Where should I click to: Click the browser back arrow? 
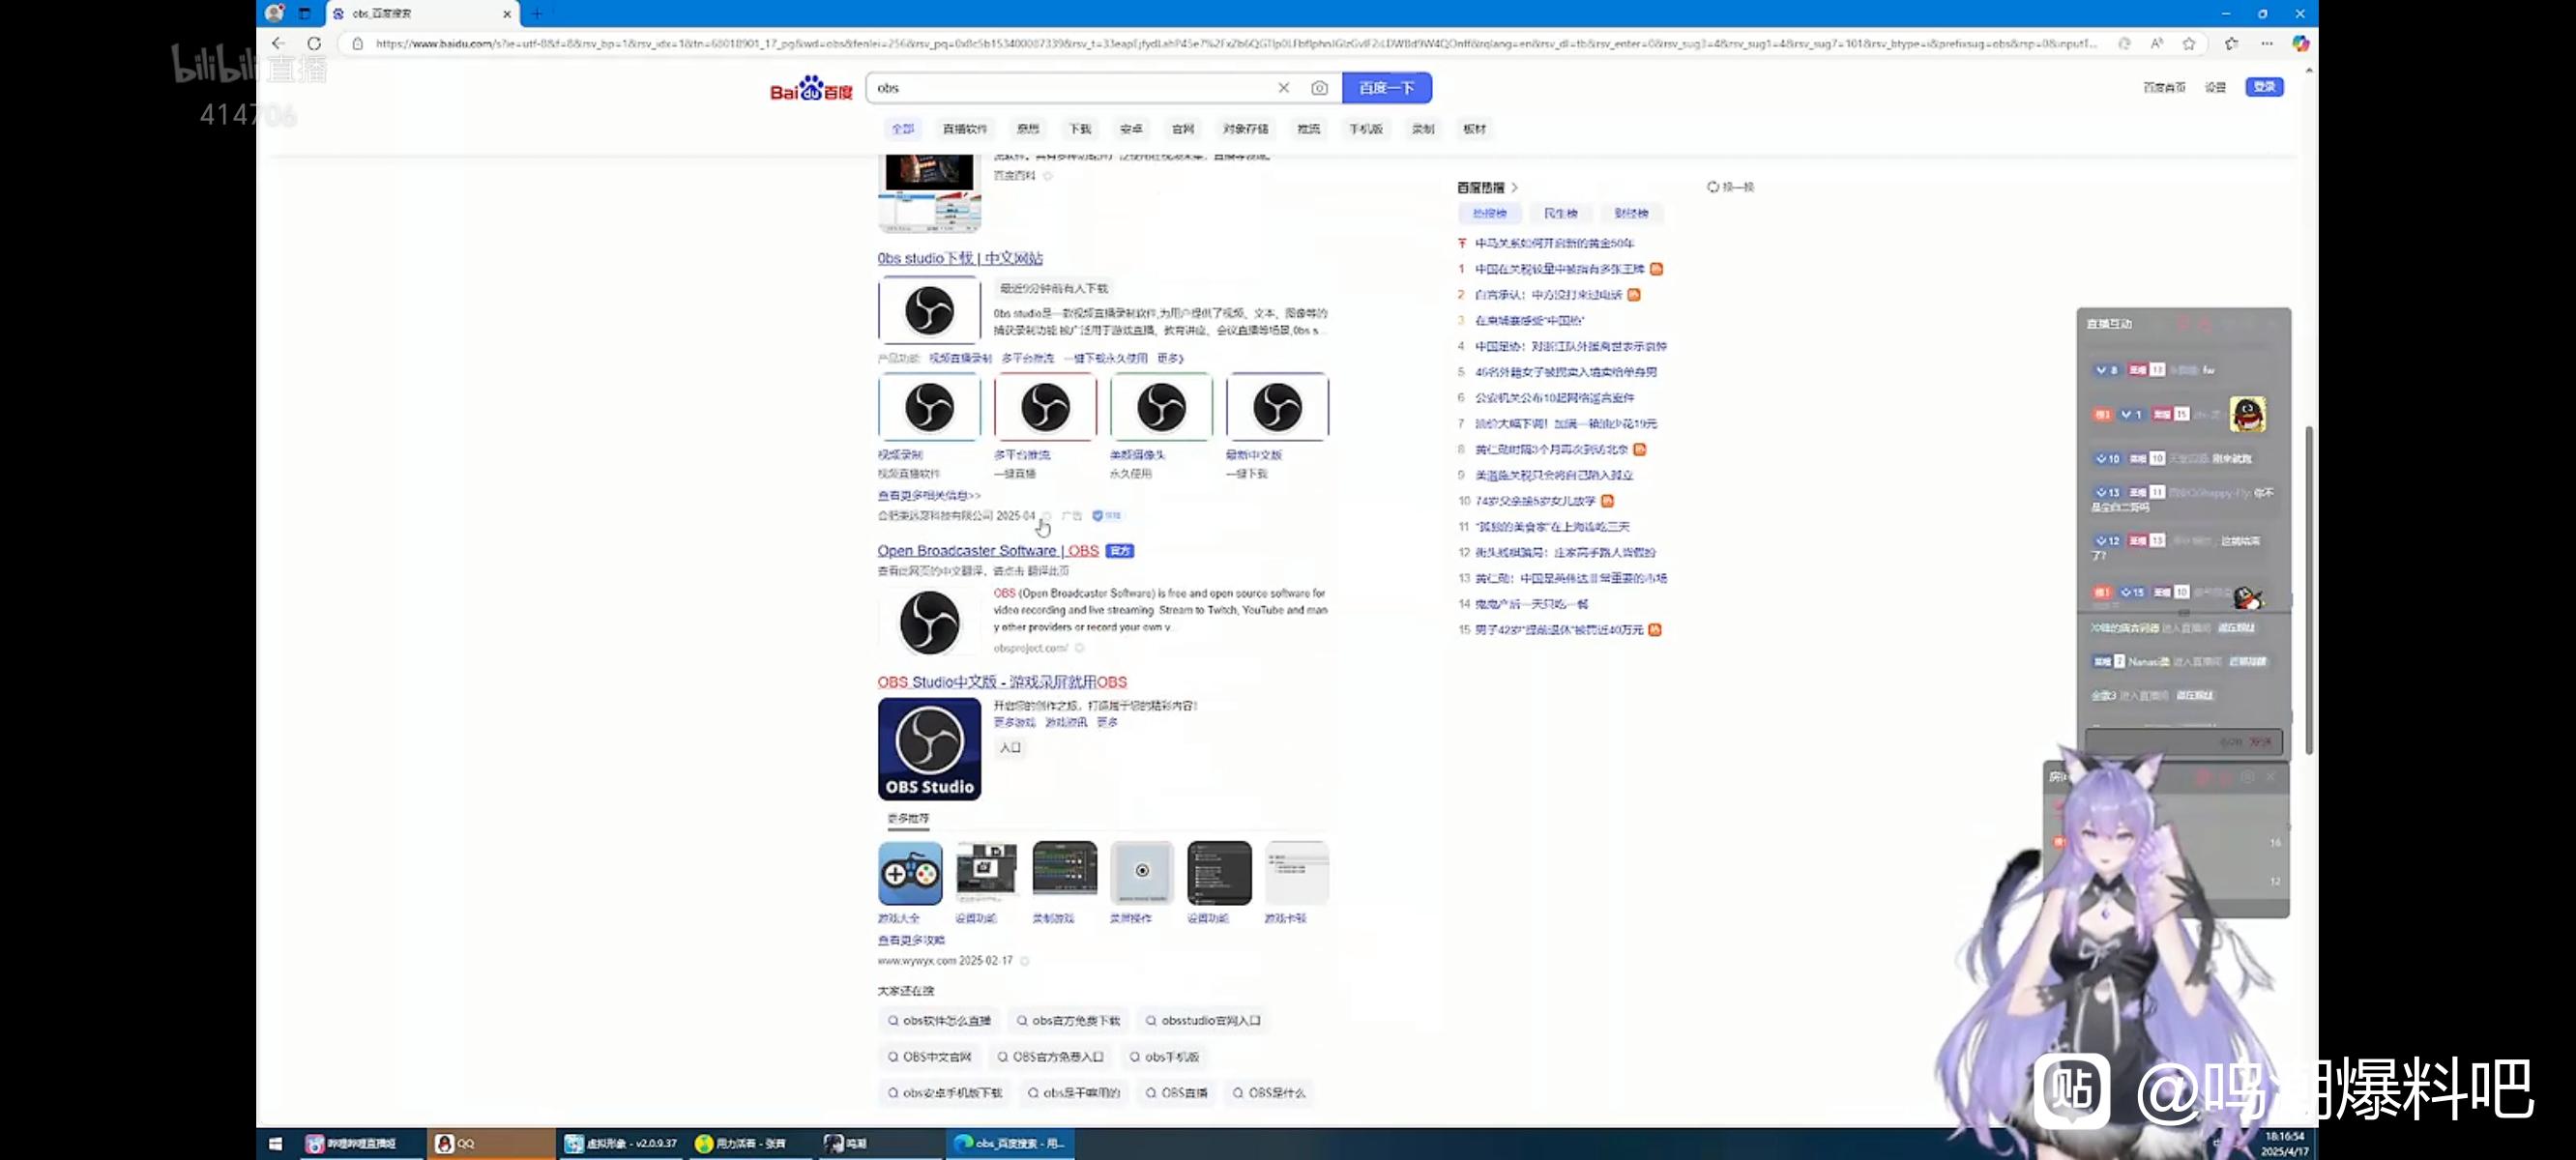(x=278, y=43)
